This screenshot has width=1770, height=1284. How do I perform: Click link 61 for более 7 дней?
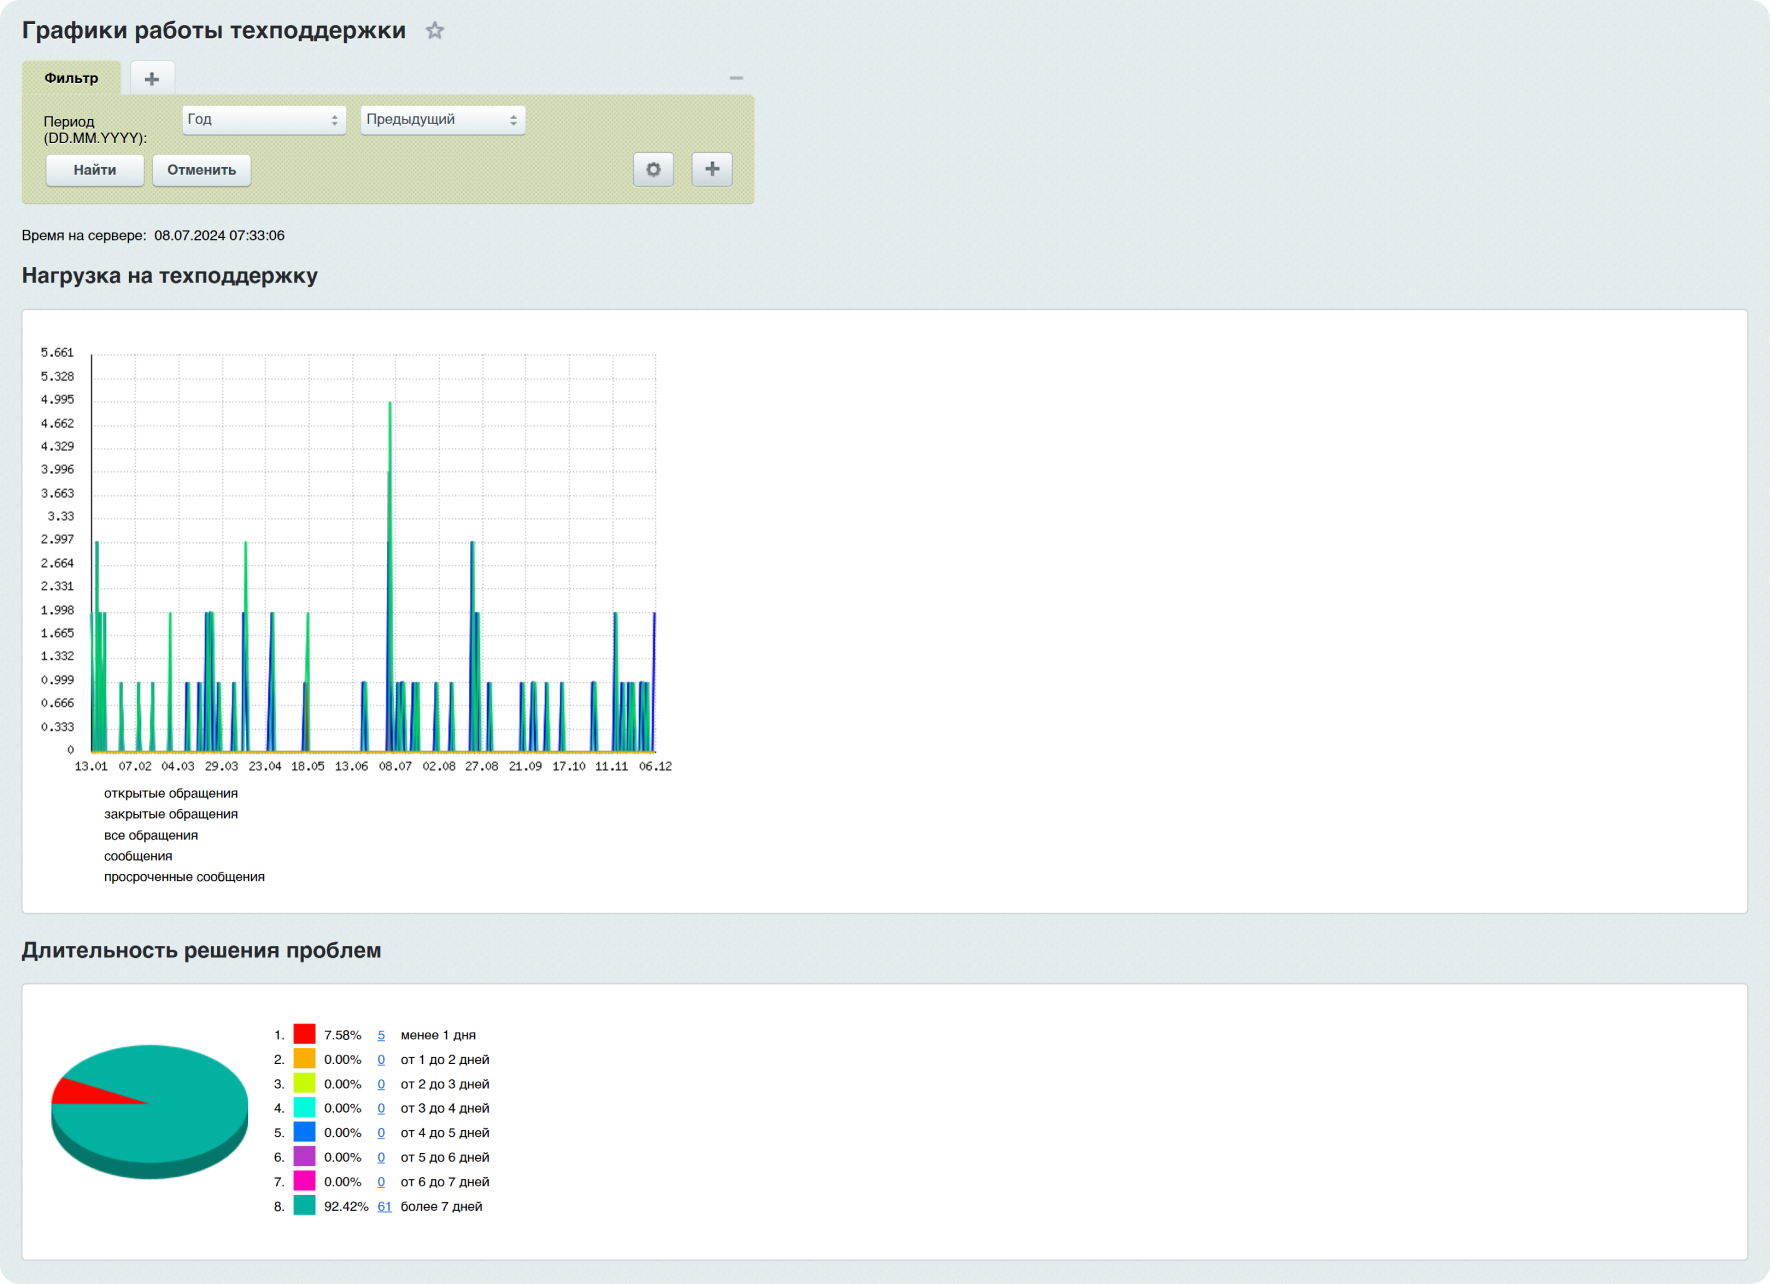click(384, 1206)
